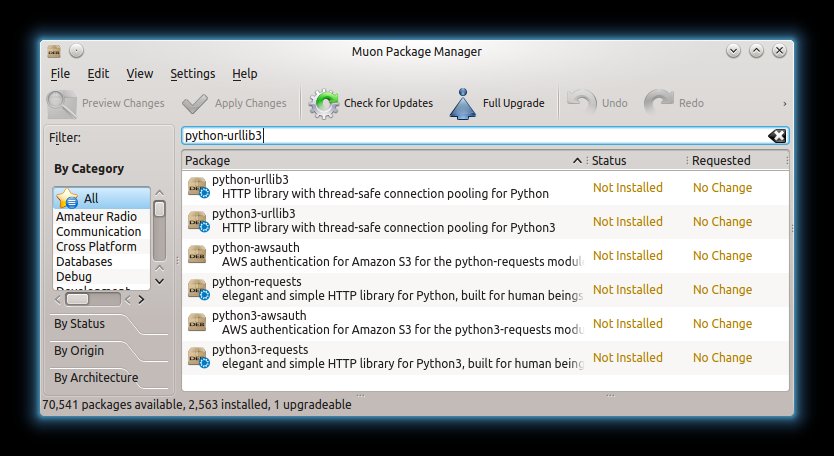The width and height of the screenshot is (834, 456).
Task: Click the Redo arrow icon
Action: coord(658,103)
